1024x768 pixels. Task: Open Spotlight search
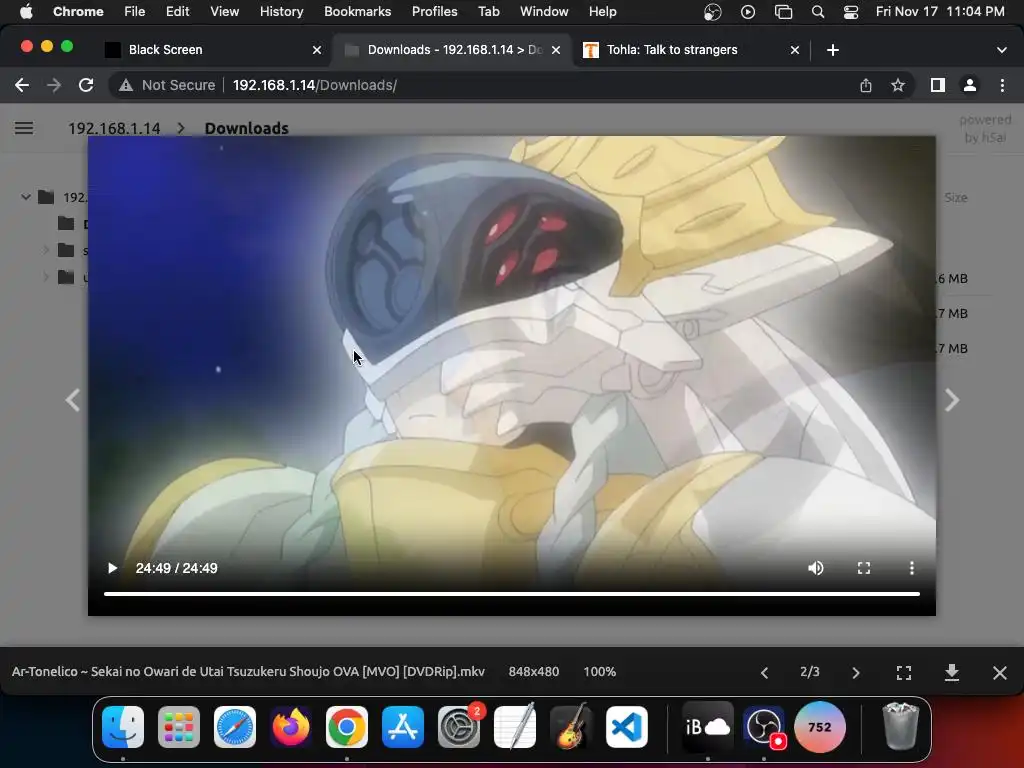pos(818,11)
